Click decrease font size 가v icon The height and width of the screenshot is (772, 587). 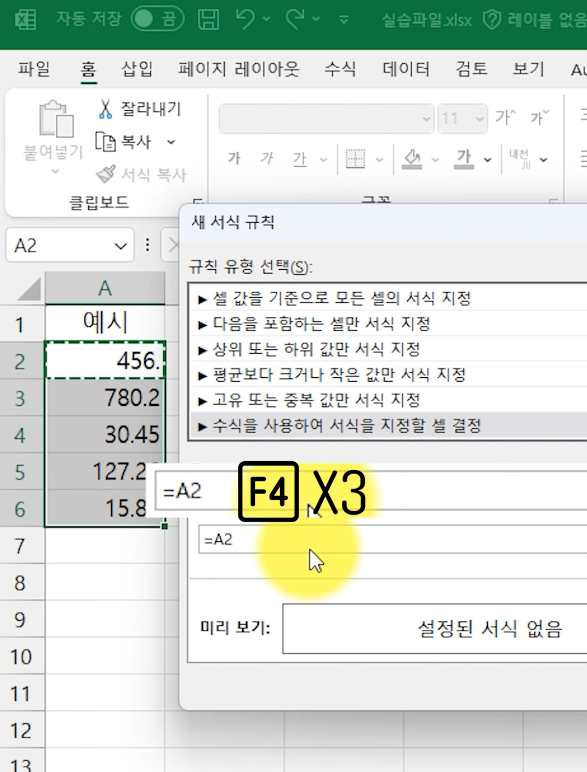point(540,117)
